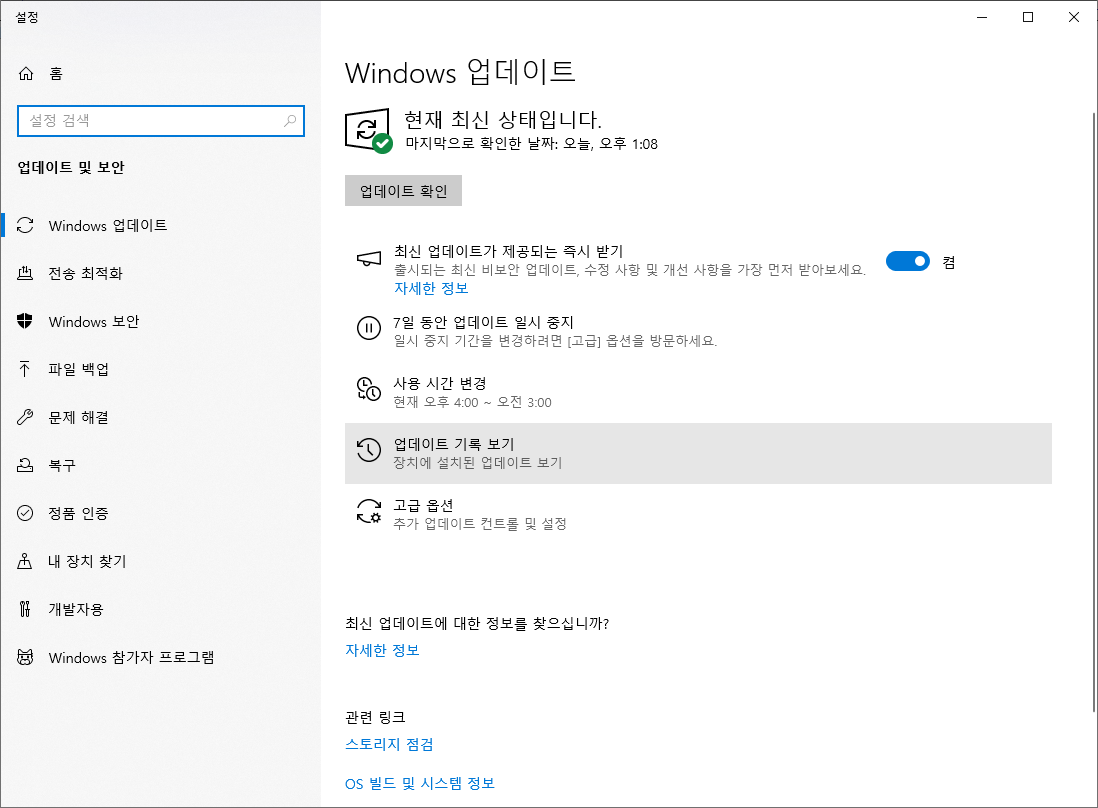
Task: Click the megaphone icon for latest updates
Action: pos(369,259)
